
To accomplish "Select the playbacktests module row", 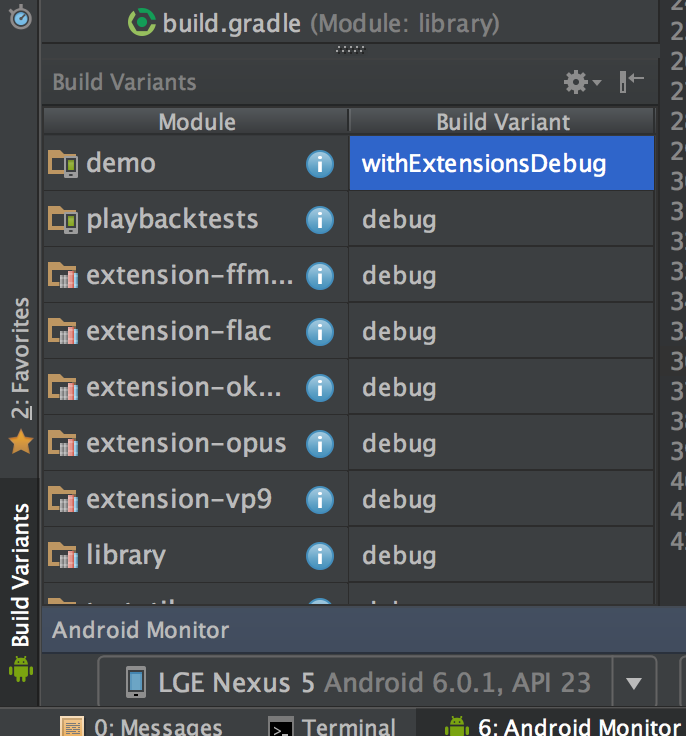I will tap(196, 219).
